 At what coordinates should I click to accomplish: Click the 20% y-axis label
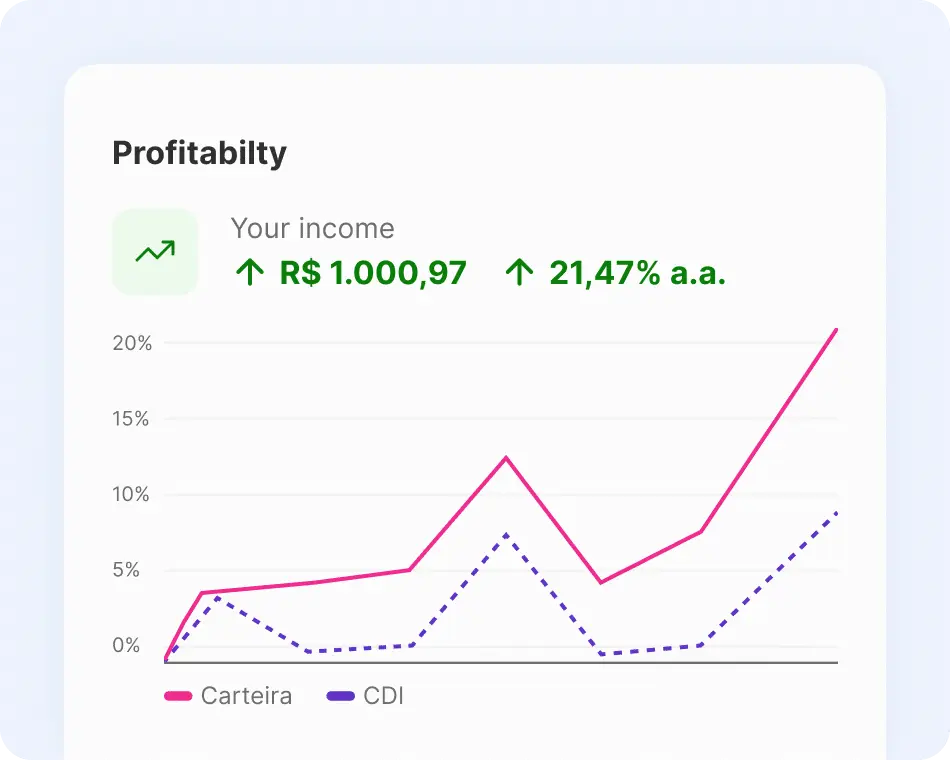point(131,343)
